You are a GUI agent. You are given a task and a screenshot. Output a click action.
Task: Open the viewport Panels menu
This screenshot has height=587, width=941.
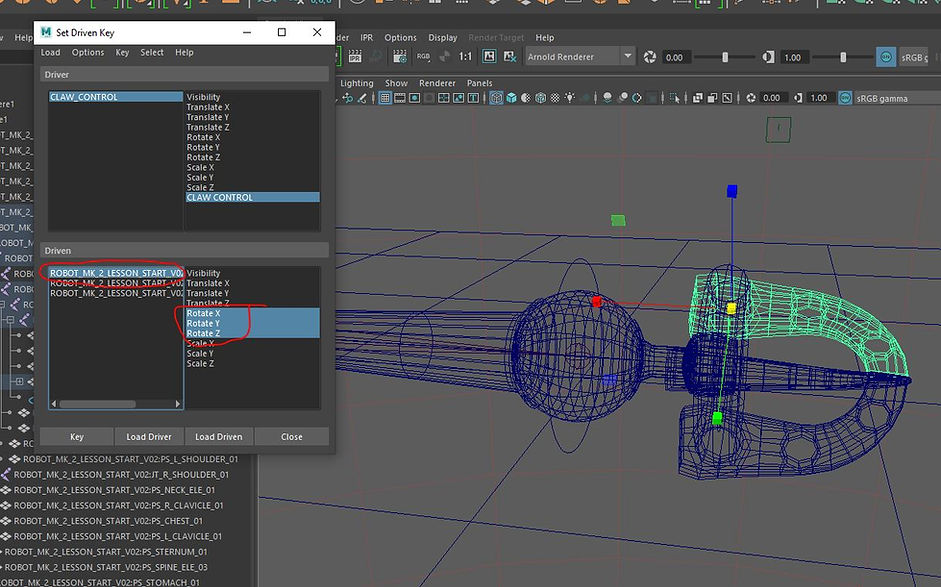480,83
